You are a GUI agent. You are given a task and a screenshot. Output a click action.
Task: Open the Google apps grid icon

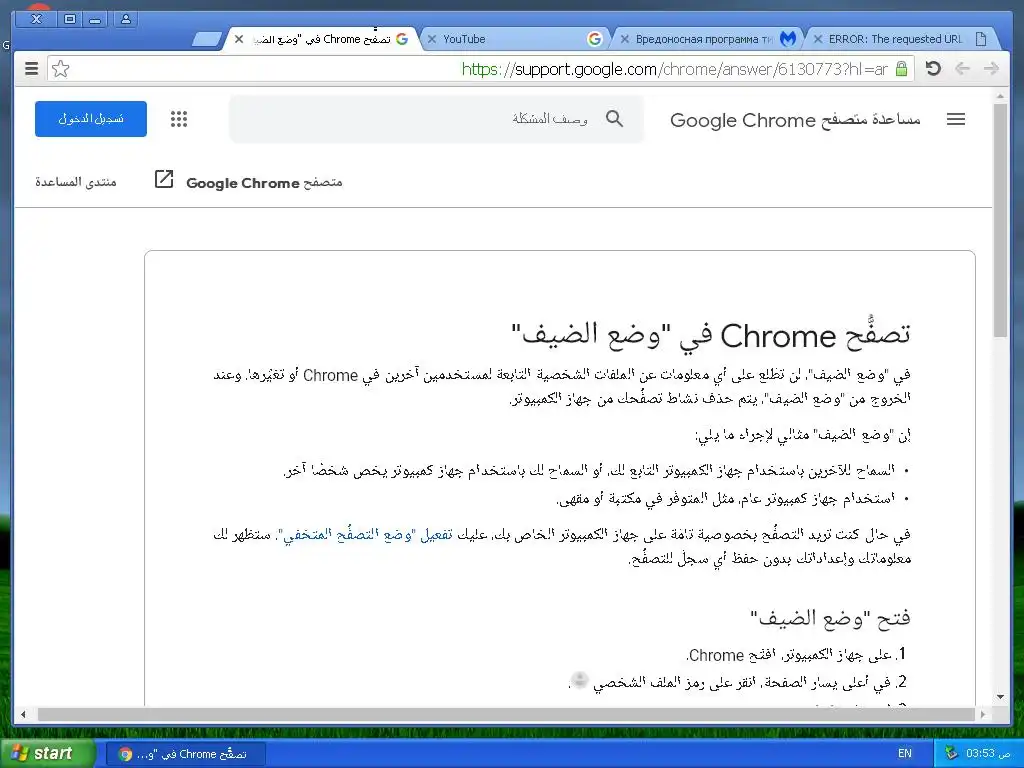178,119
